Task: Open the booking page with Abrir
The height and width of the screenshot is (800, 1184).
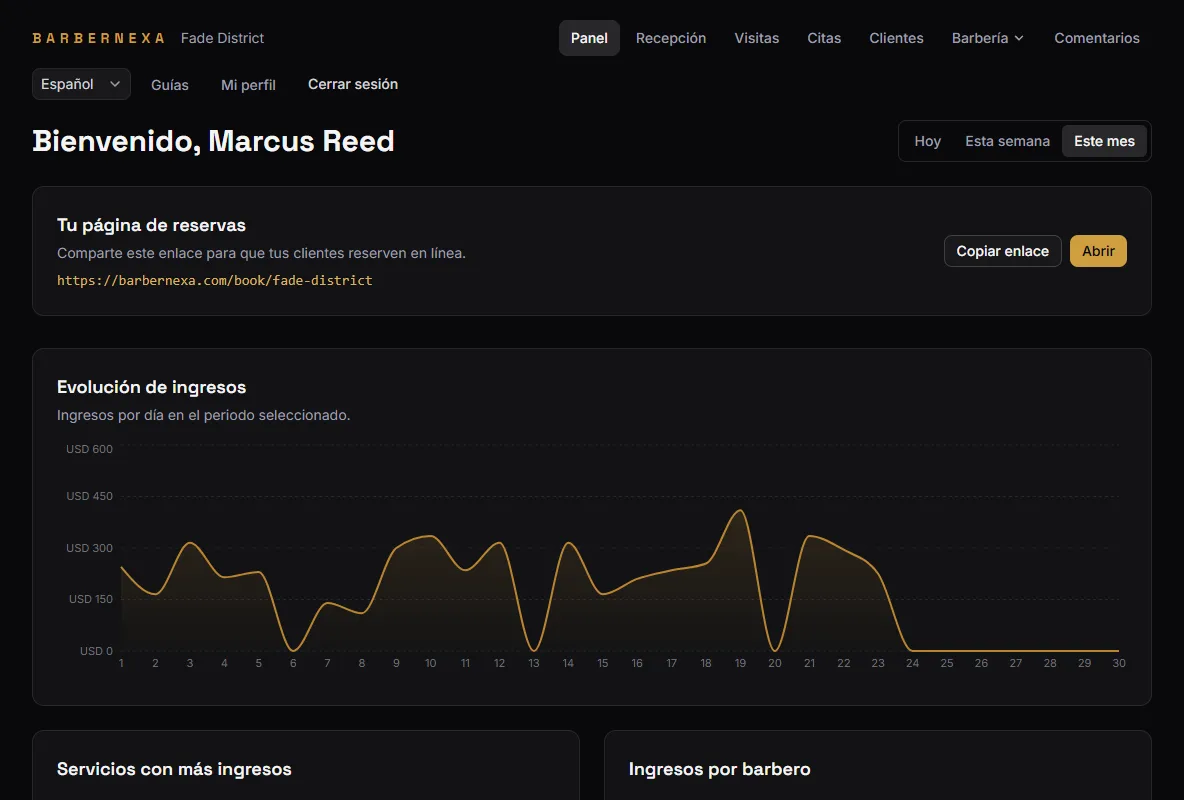Action: pyautogui.click(x=1098, y=251)
